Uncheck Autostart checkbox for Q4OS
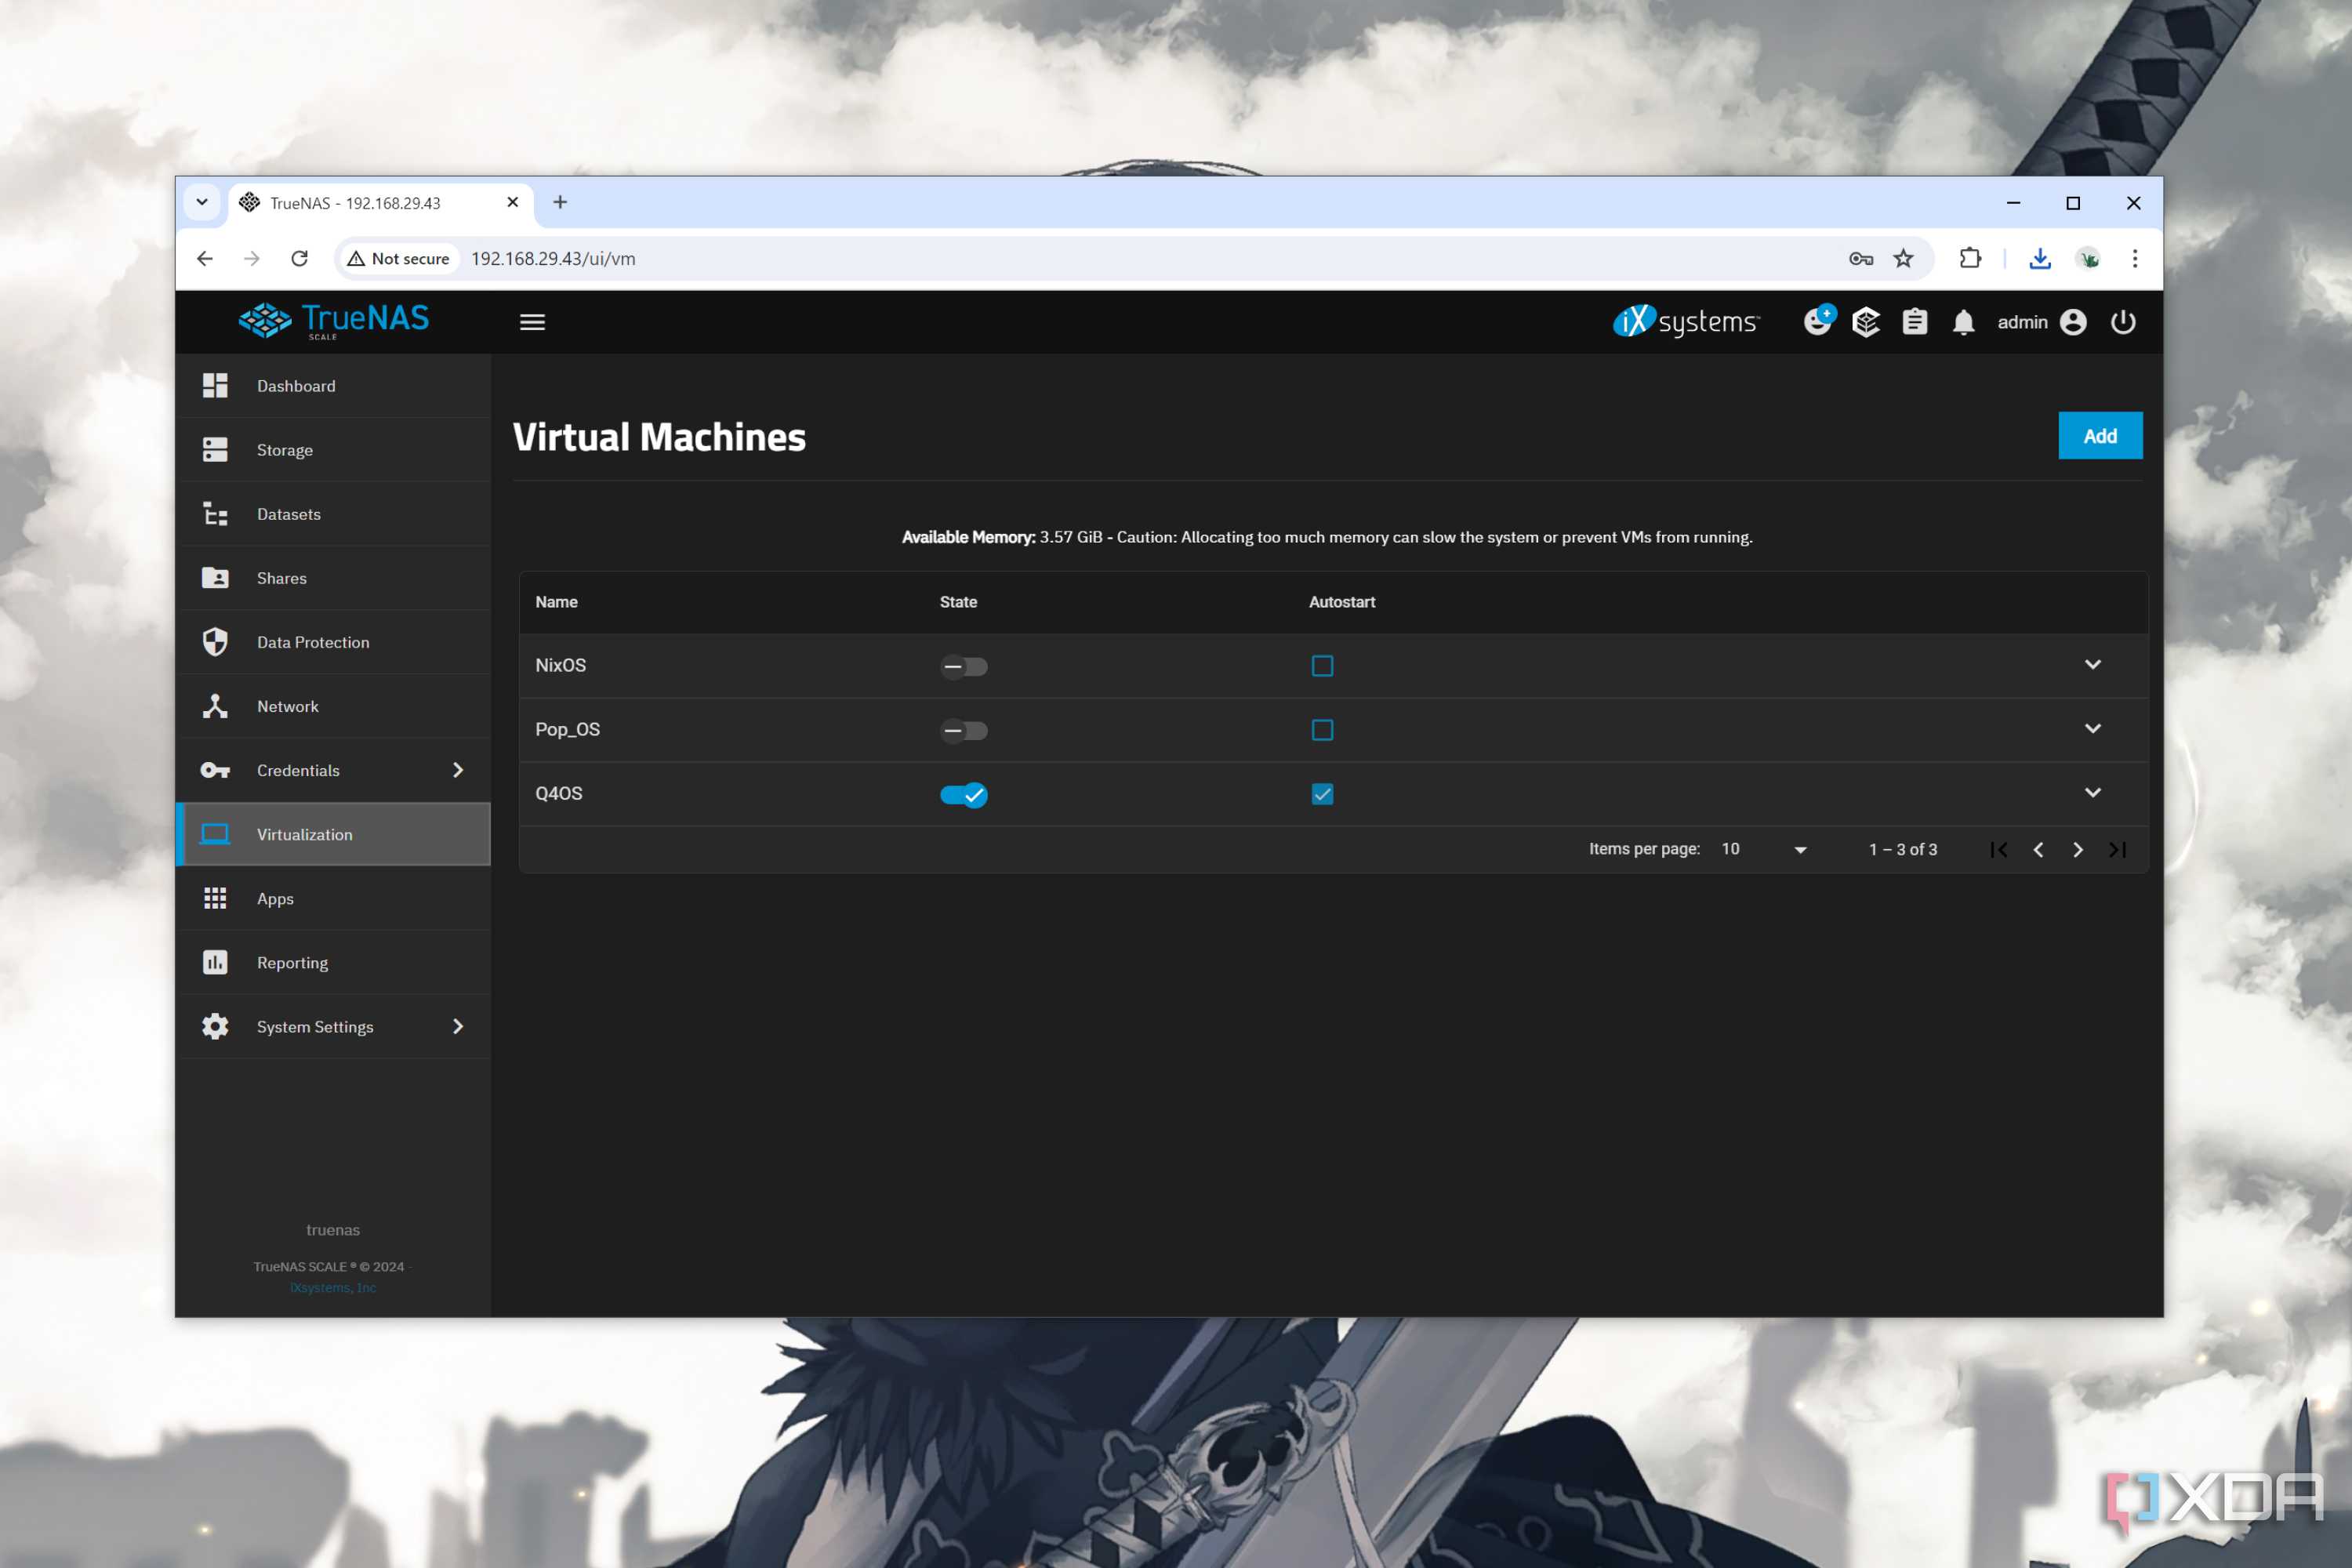The height and width of the screenshot is (1568, 2352). 1322,794
